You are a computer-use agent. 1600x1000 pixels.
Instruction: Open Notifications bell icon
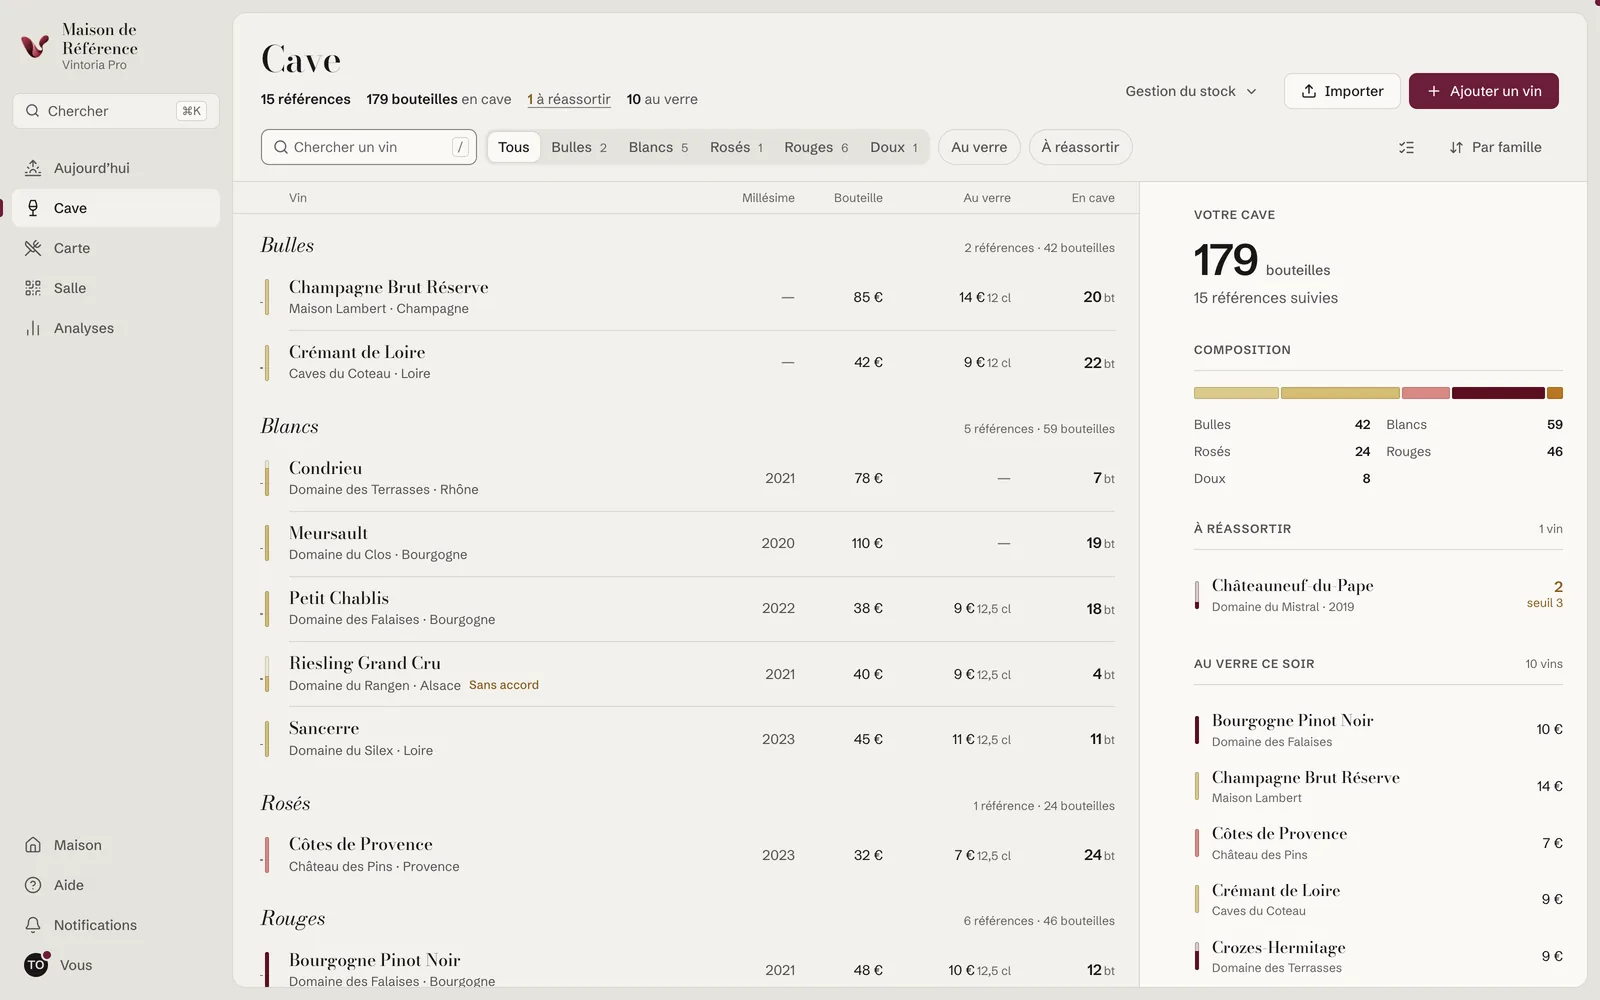click(x=33, y=925)
